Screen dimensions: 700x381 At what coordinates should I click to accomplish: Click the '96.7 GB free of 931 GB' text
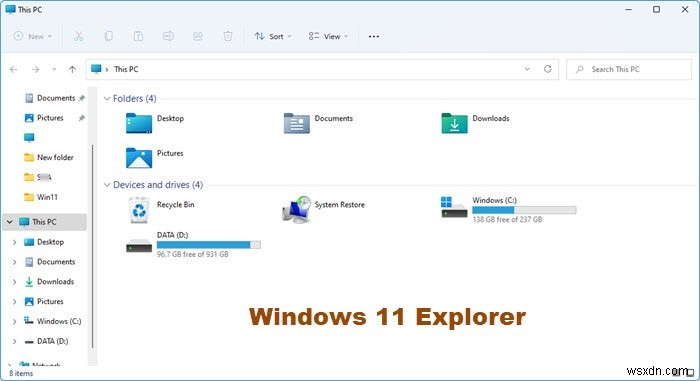pyautogui.click(x=192, y=254)
